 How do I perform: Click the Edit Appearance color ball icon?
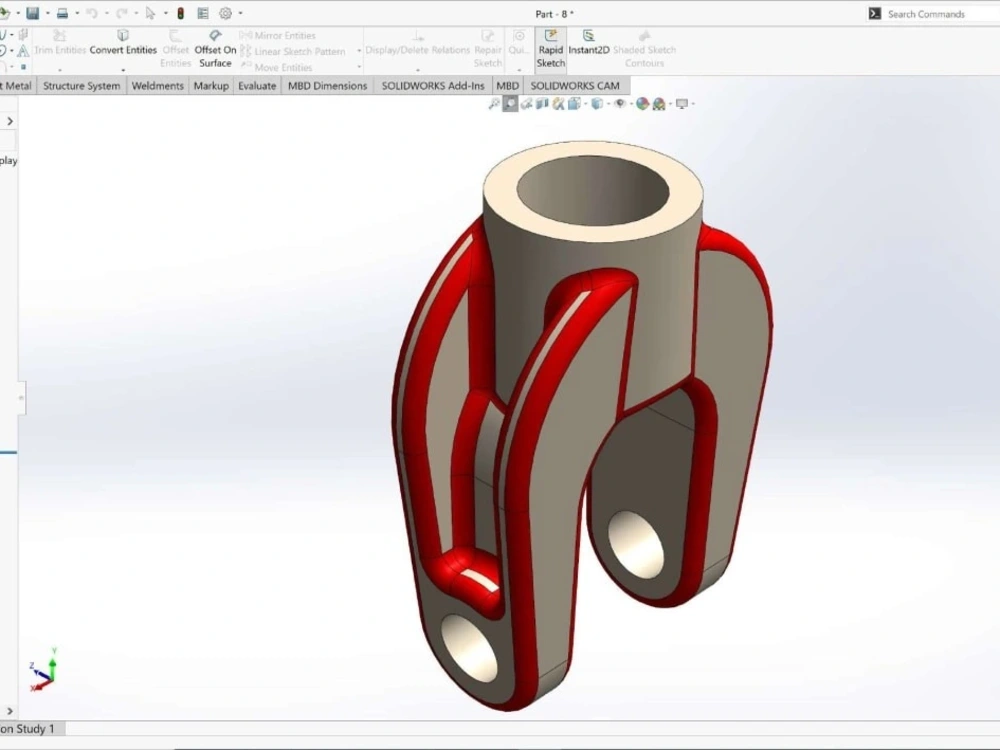click(x=642, y=103)
